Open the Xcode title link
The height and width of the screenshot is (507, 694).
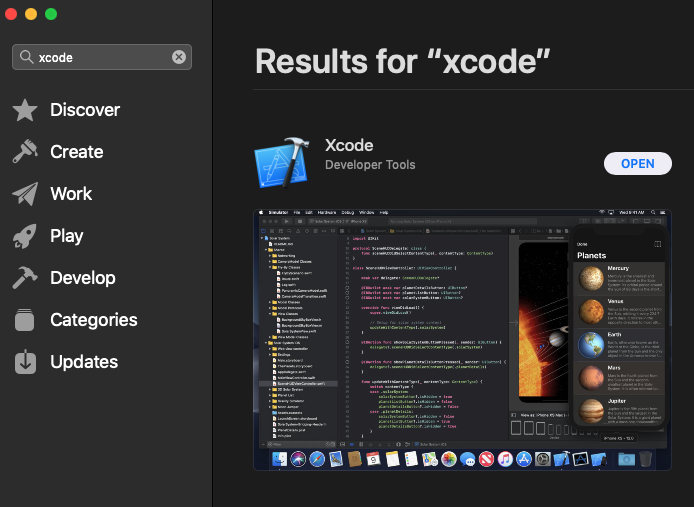[x=349, y=145]
